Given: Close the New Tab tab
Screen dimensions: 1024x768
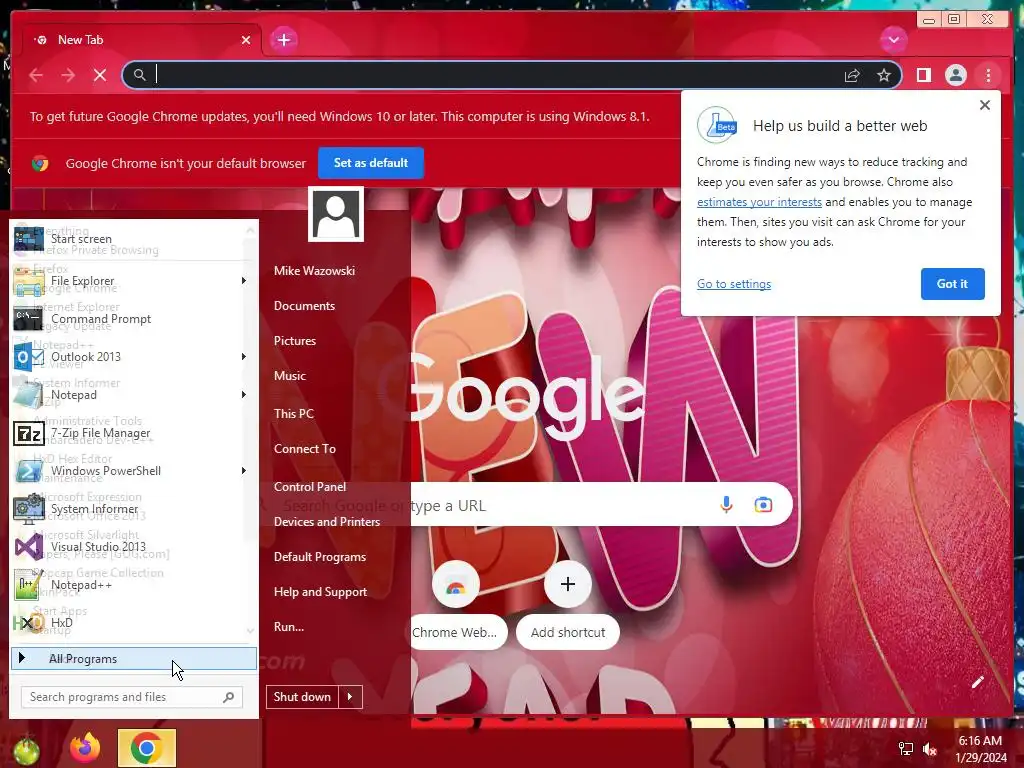Looking at the screenshot, I should coord(246,40).
